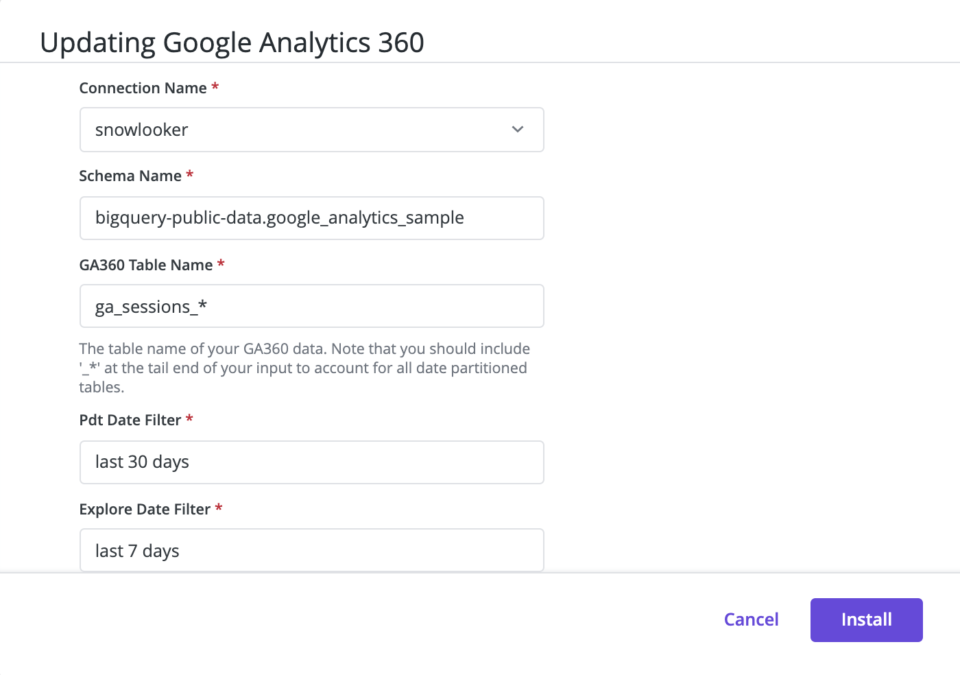This screenshot has width=960, height=675.
Task: Click the ga_sessions_* table name field
Action: [x=312, y=306]
